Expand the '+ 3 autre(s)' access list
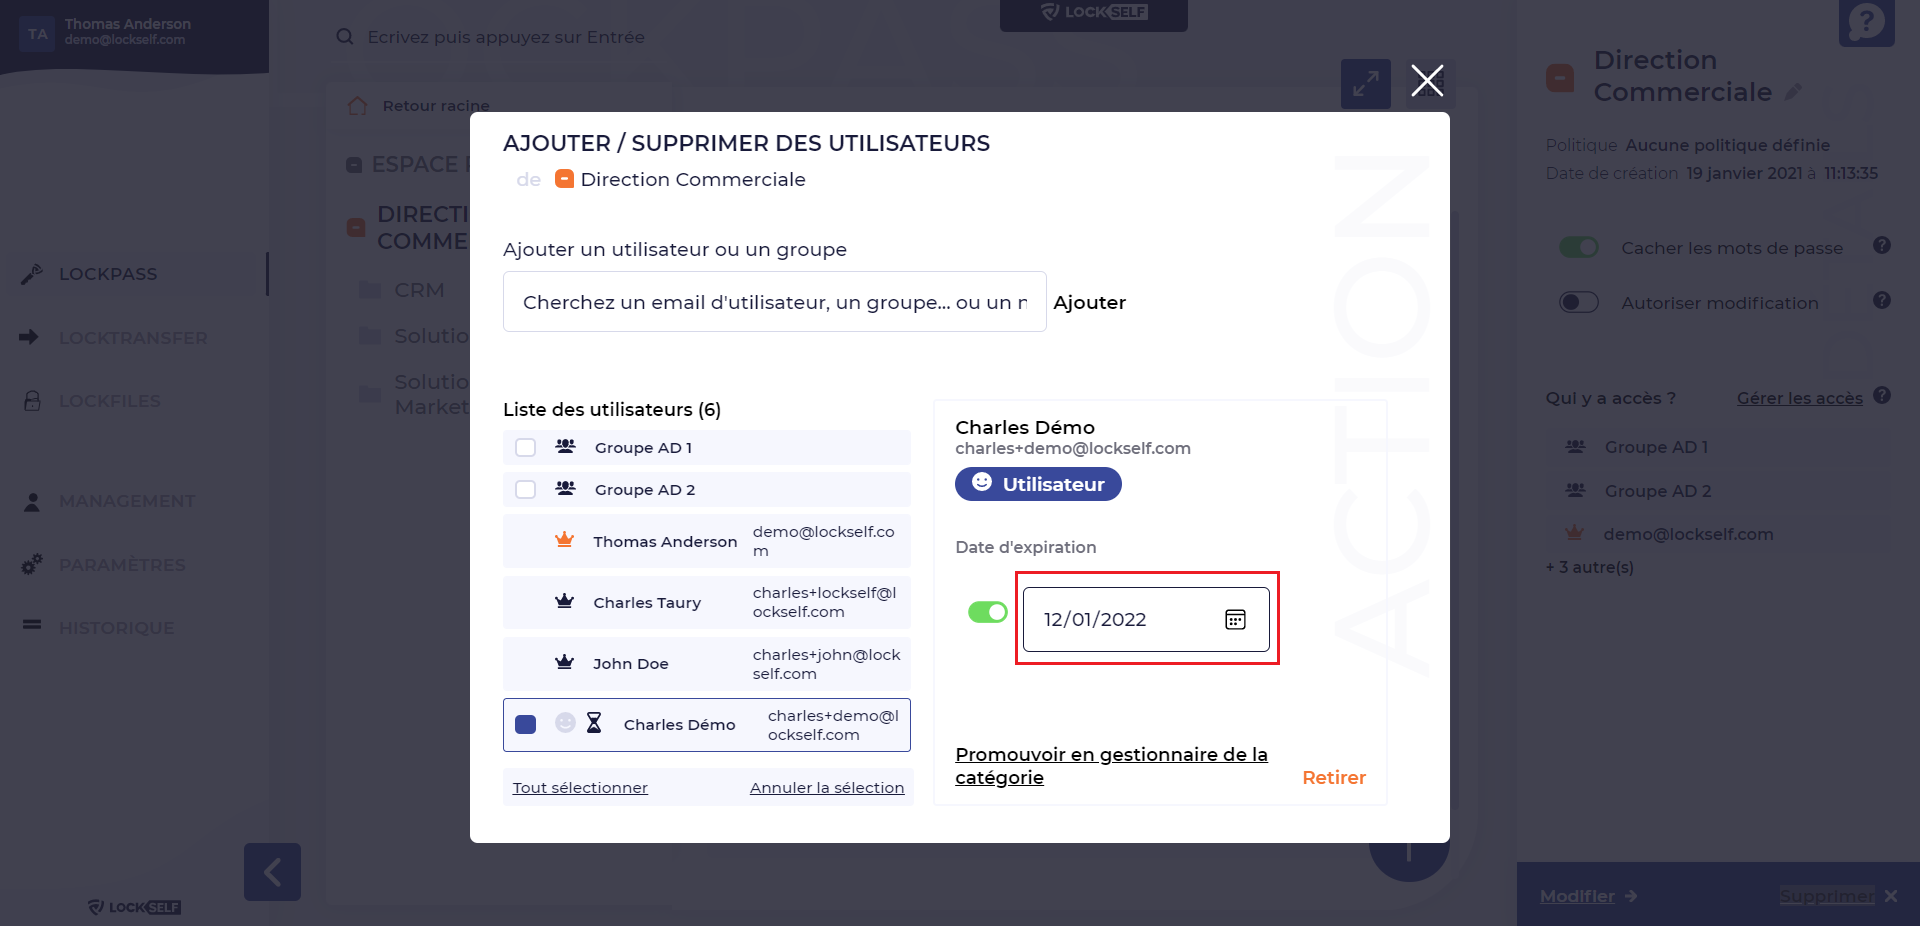The height and width of the screenshot is (926, 1920). [1590, 567]
